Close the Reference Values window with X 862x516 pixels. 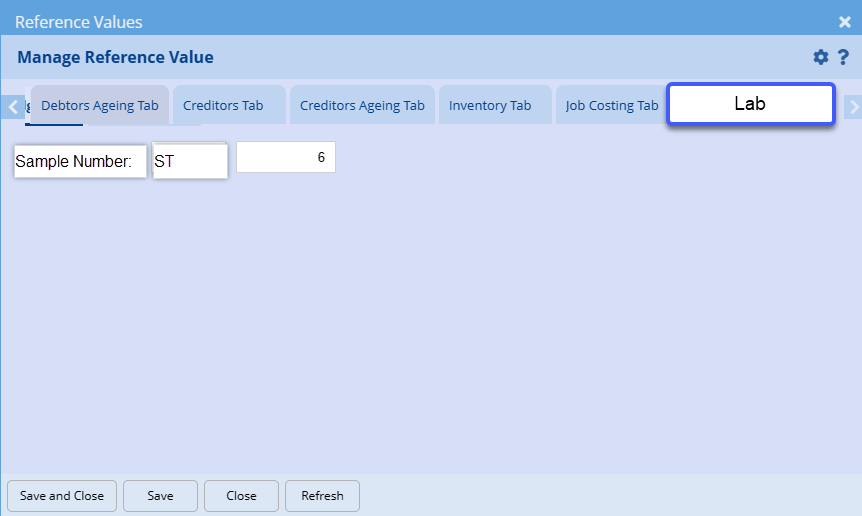coord(844,22)
